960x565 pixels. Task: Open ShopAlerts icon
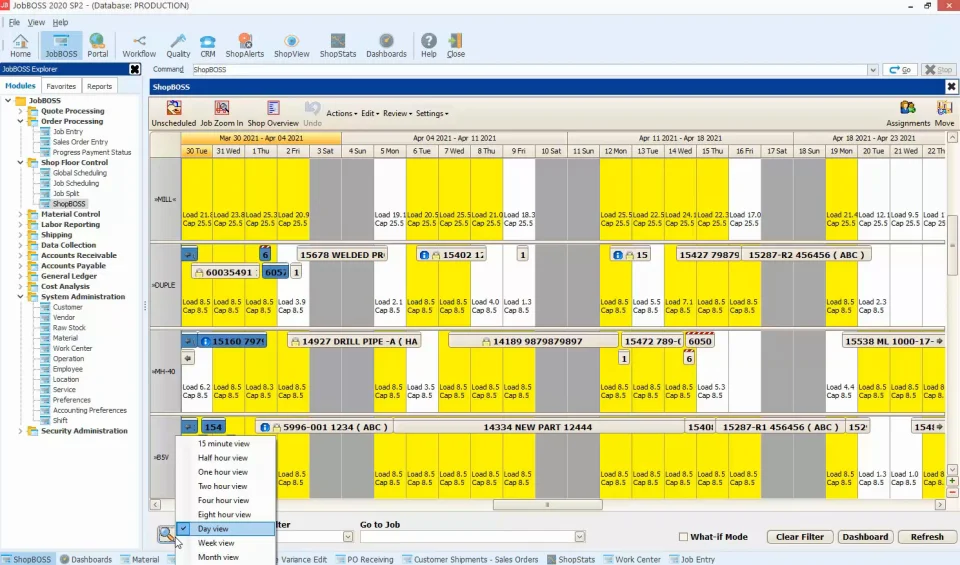point(244,46)
